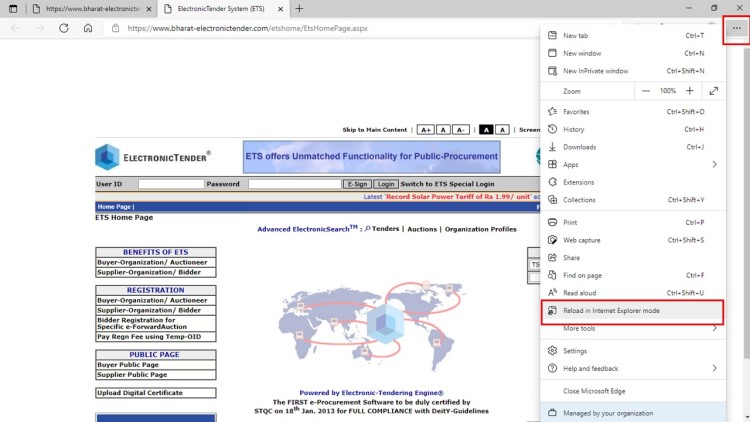Choose New InPrivate window from menu
The image size is (750, 422).
(x=596, y=71)
